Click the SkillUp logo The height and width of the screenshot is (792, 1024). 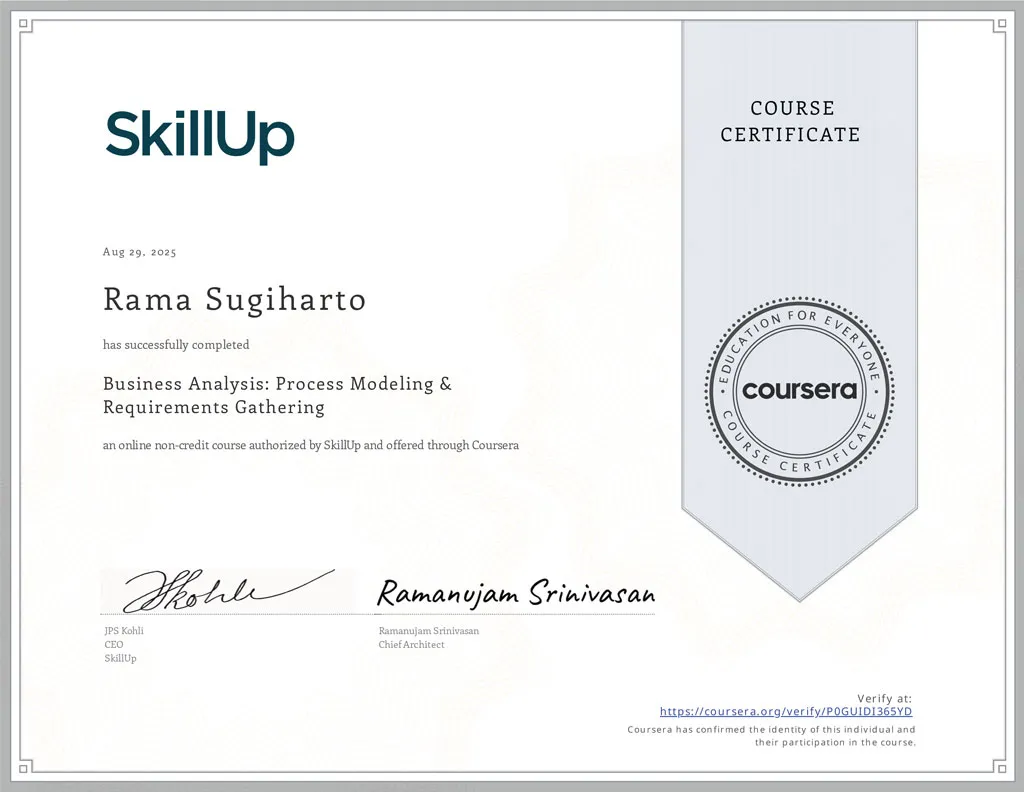point(199,136)
